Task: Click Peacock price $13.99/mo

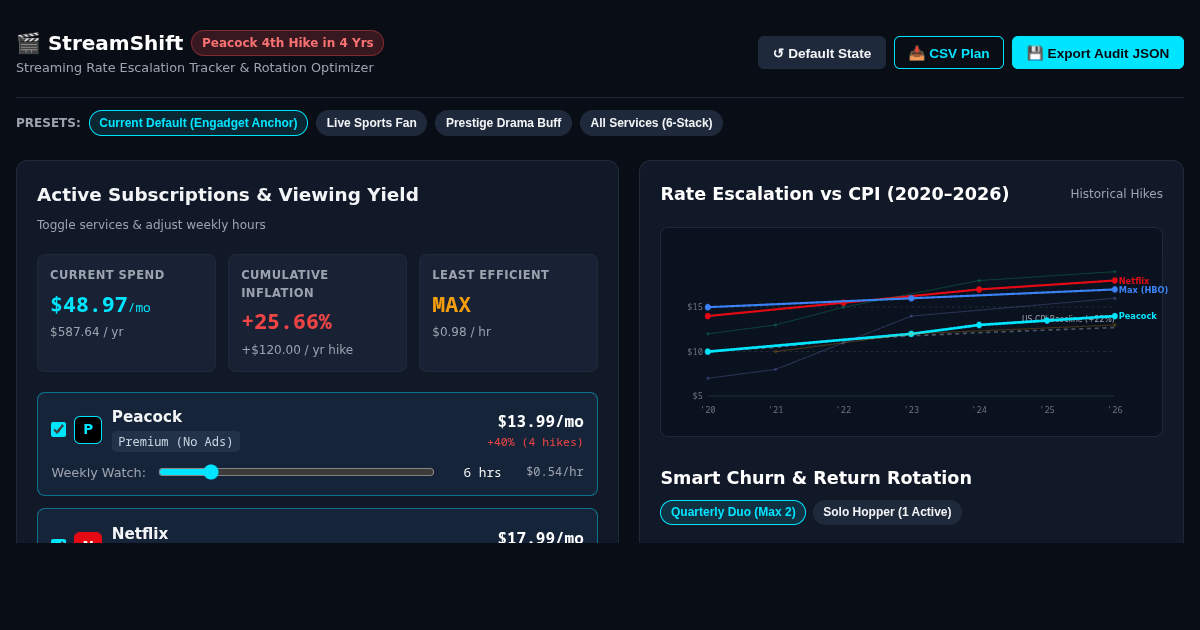Action: [540, 422]
